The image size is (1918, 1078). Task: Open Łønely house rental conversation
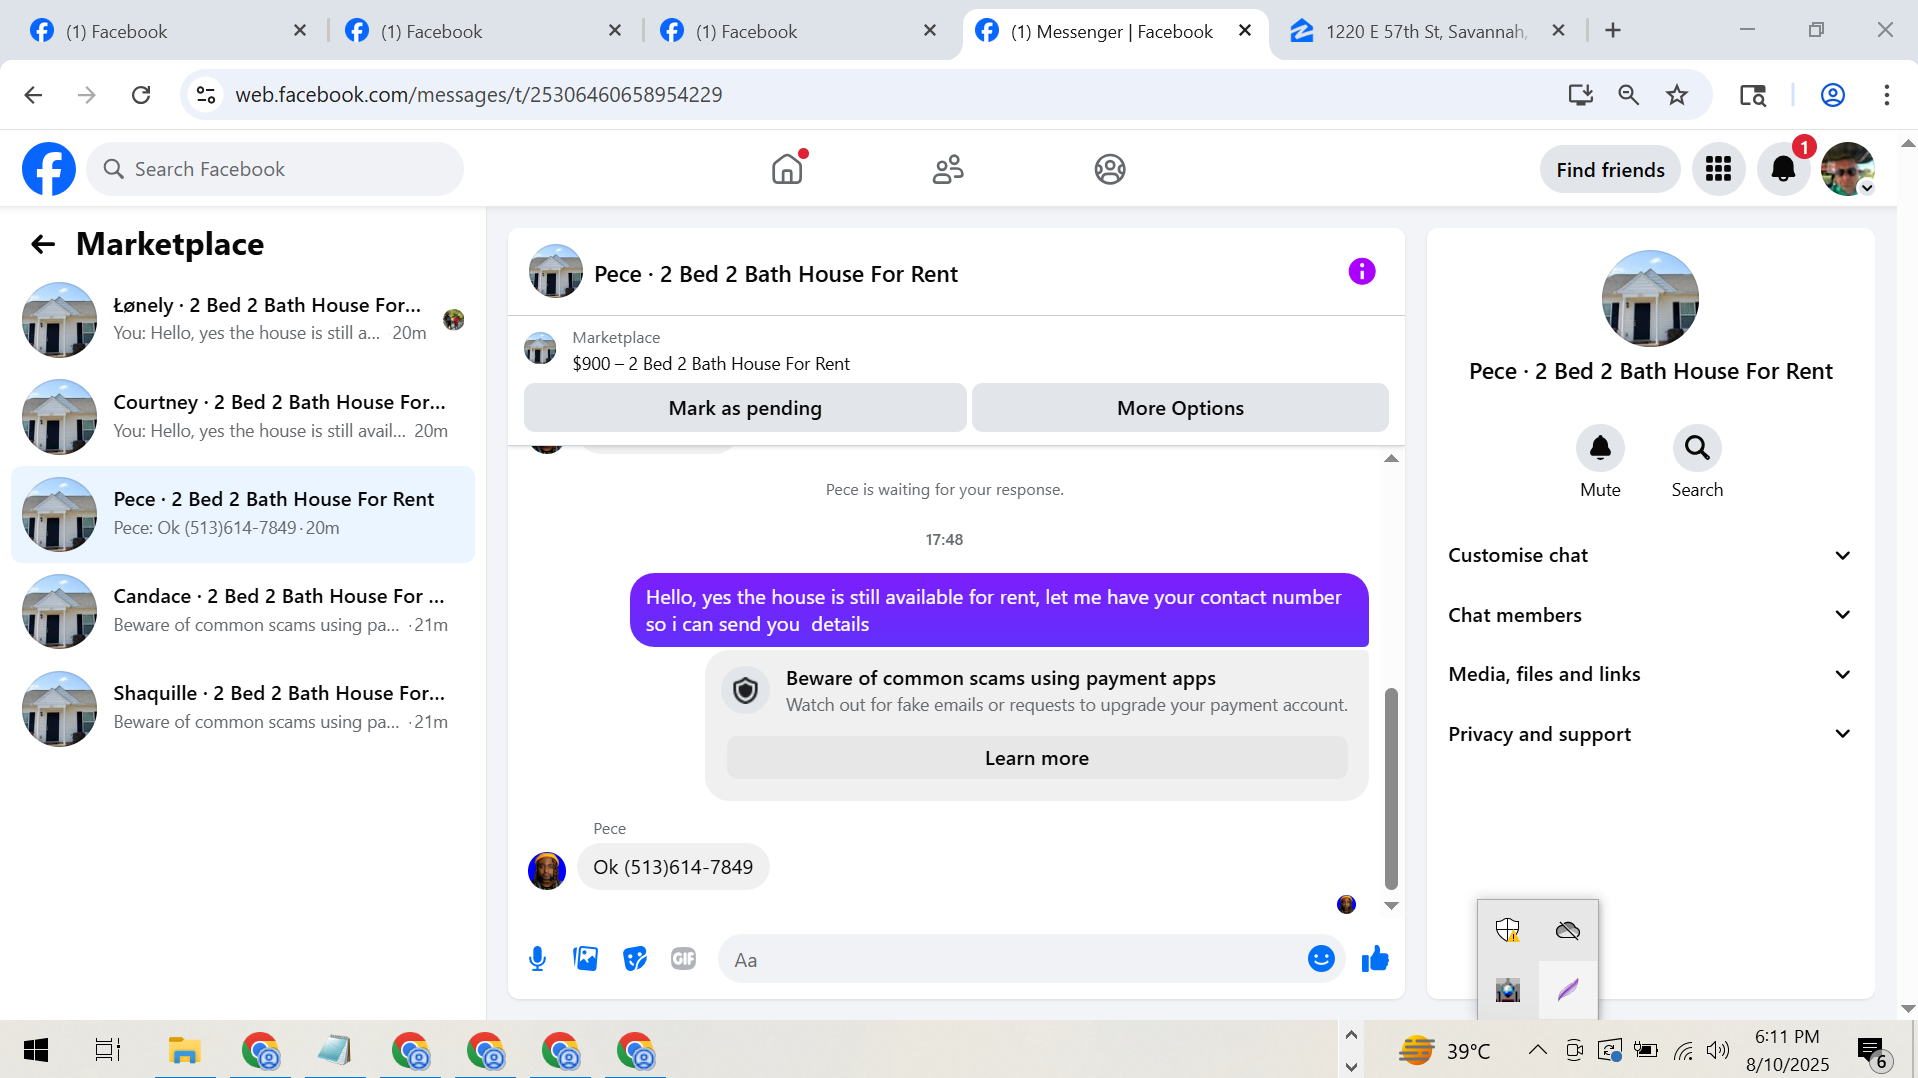tap(243, 320)
